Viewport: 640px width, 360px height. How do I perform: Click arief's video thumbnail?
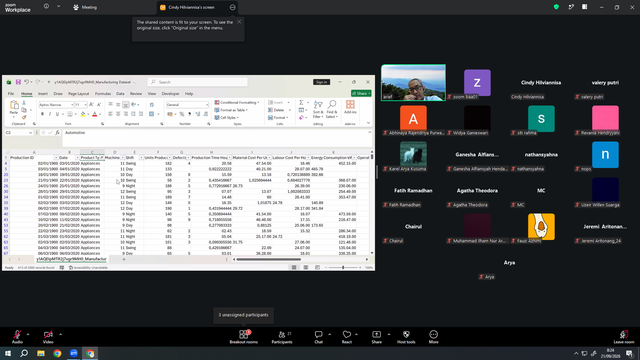[x=413, y=83]
